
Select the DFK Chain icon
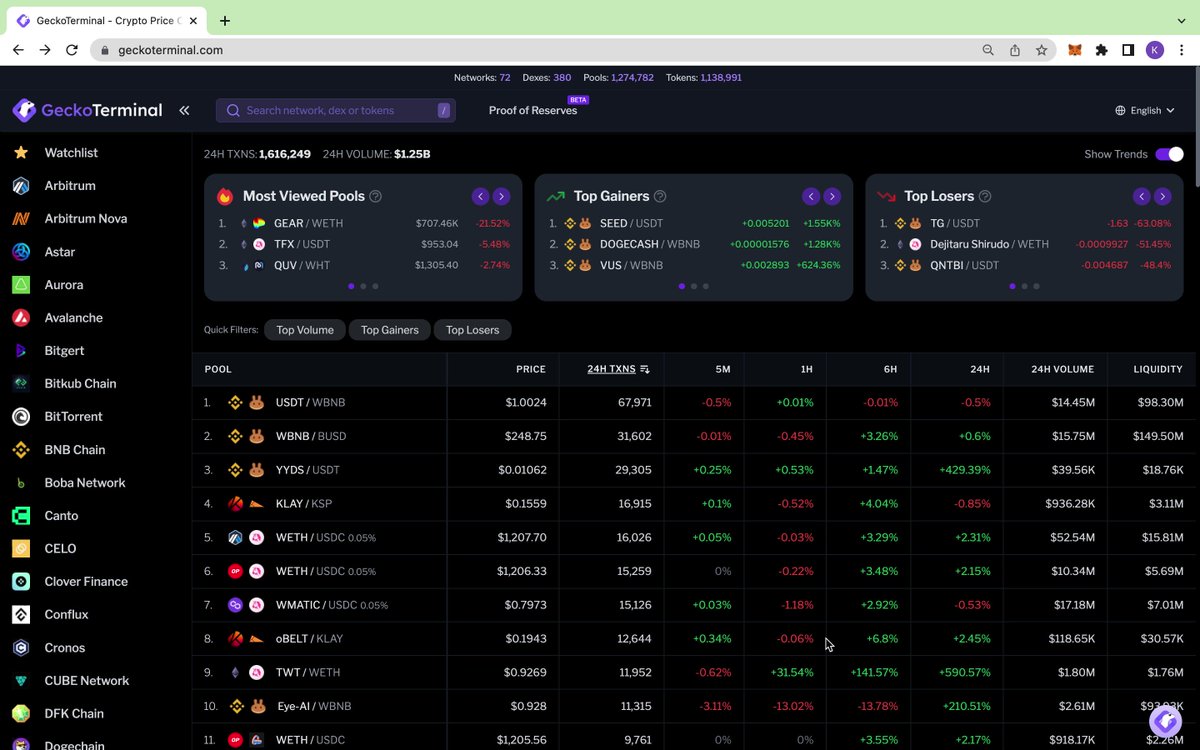(21, 714)
